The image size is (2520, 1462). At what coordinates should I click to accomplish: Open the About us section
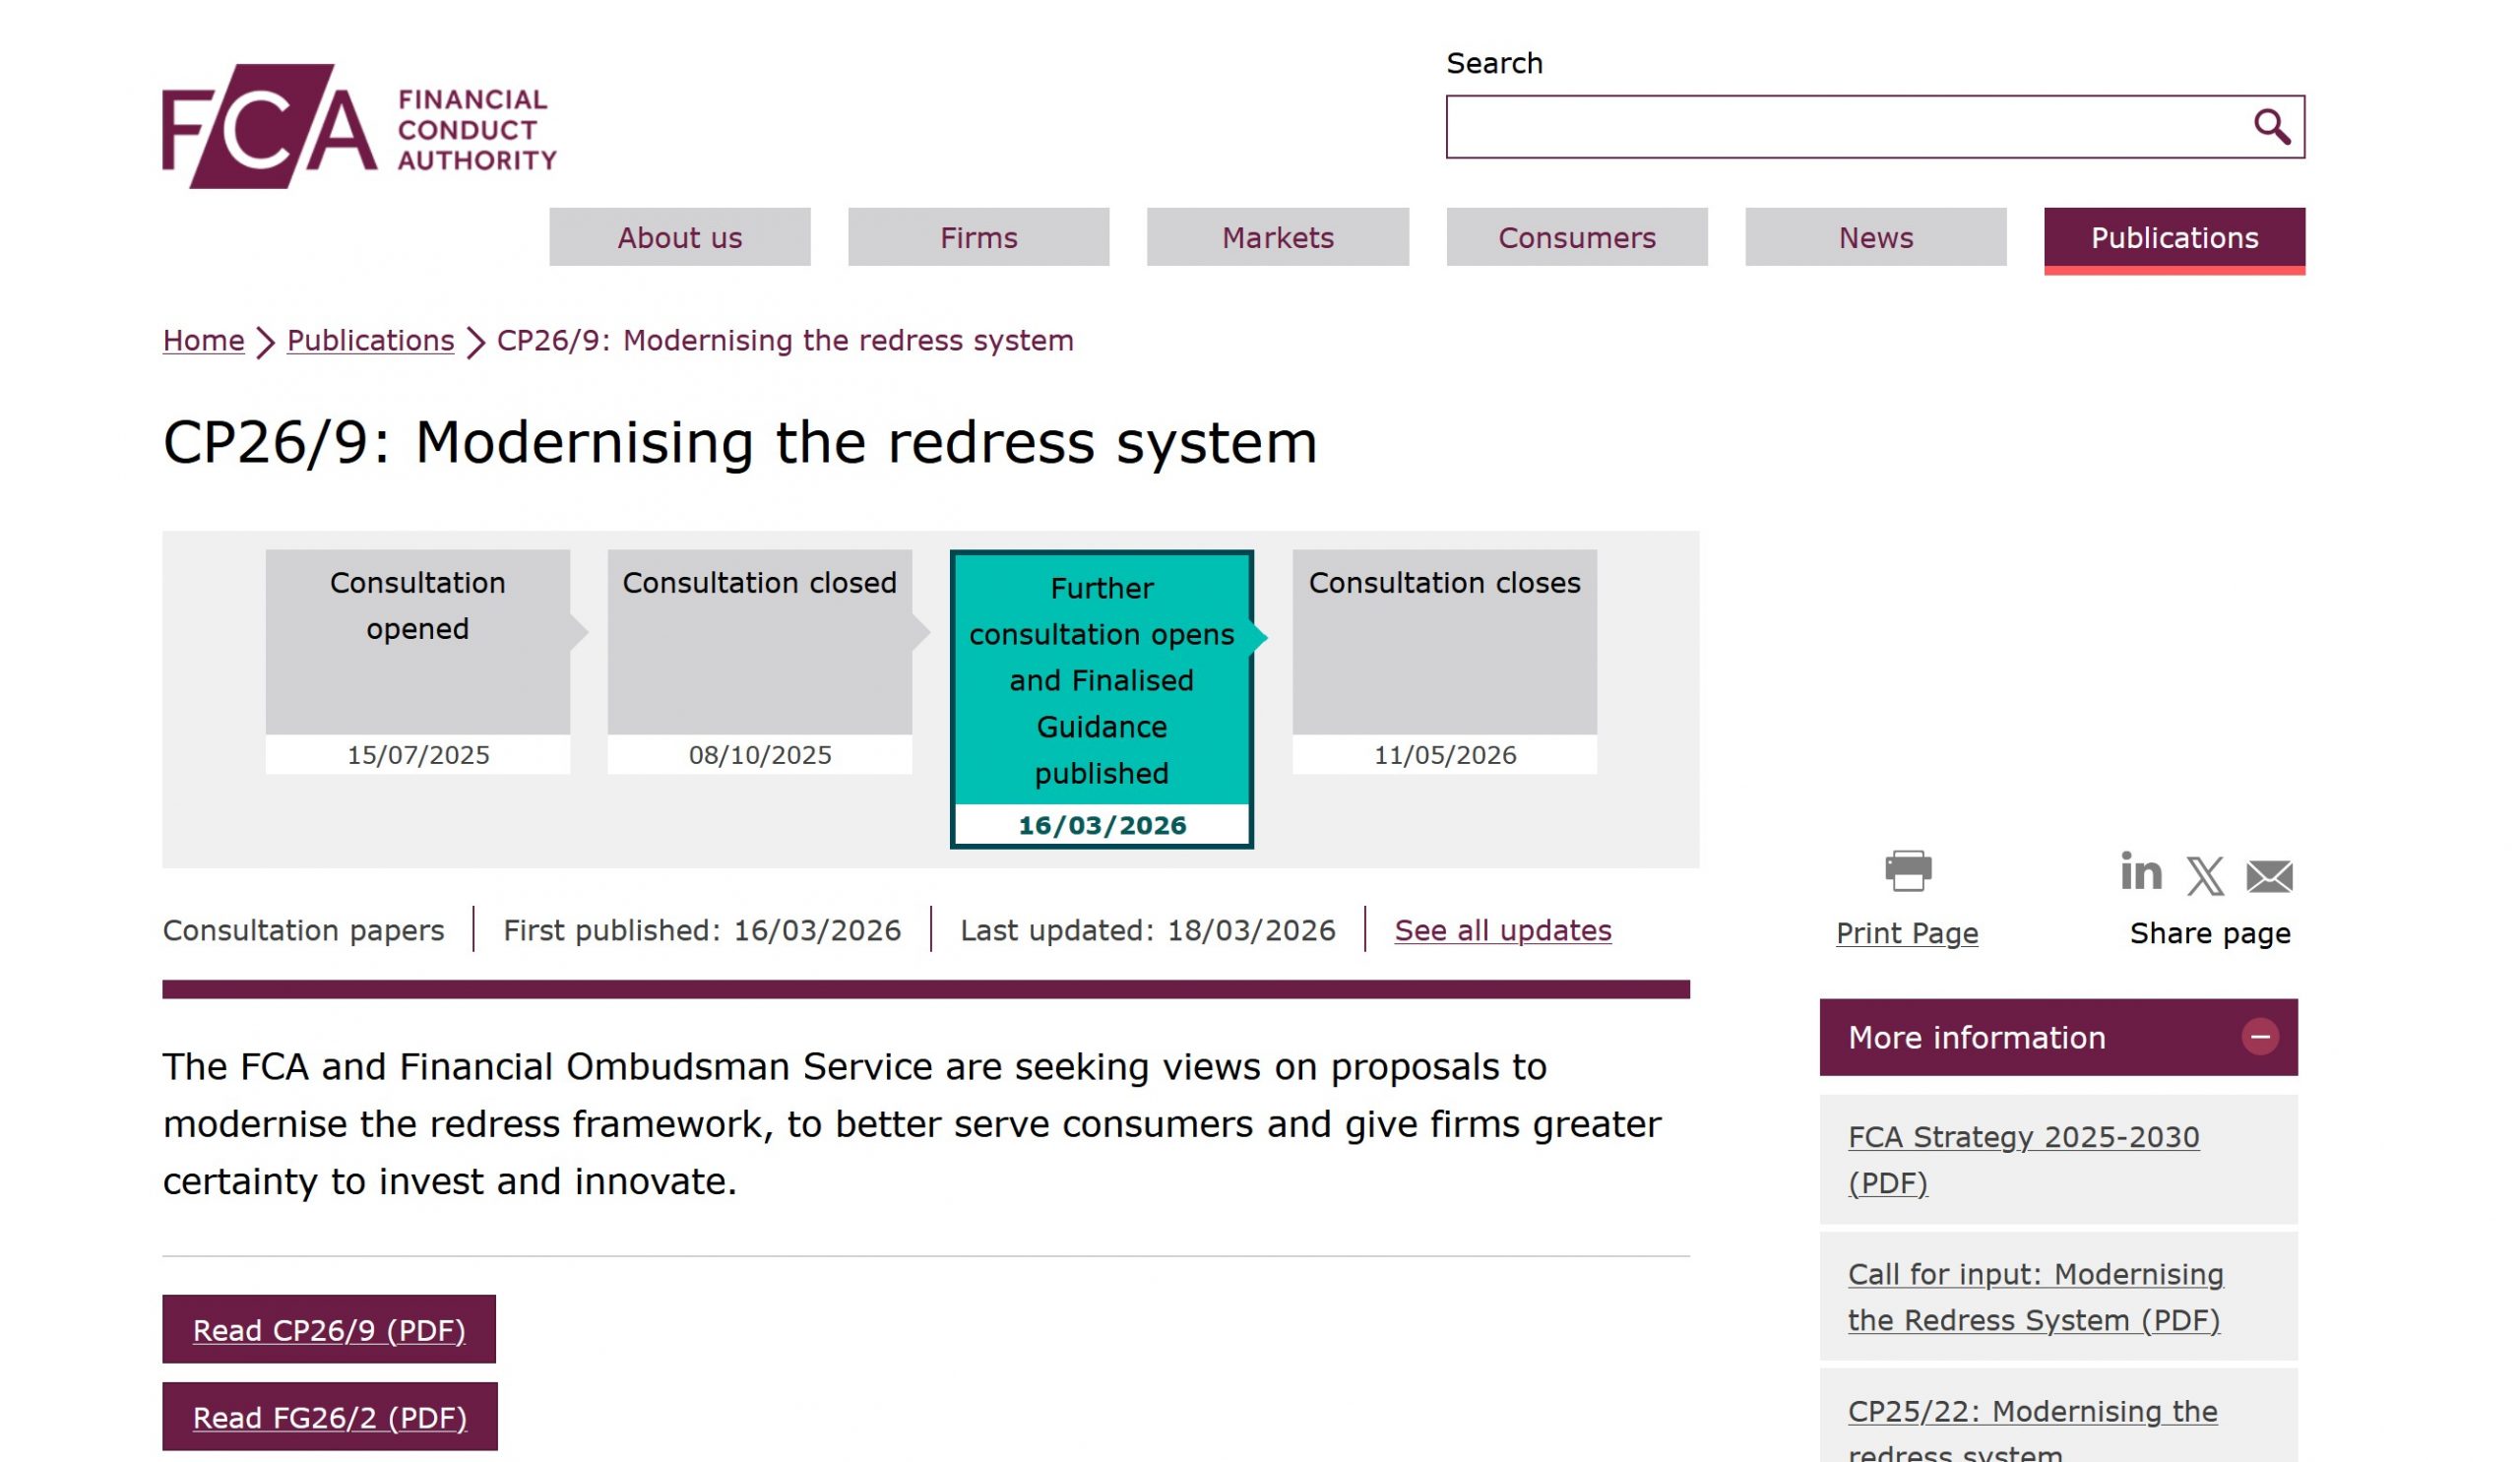[680, 238]
